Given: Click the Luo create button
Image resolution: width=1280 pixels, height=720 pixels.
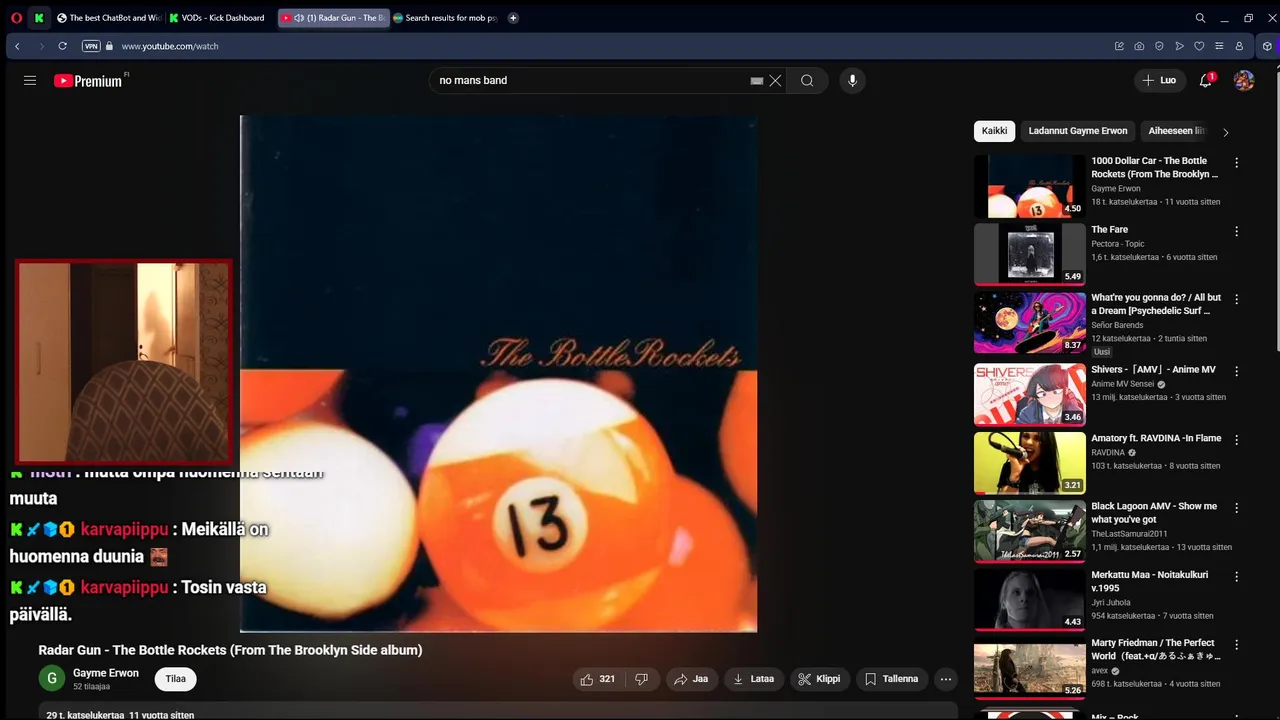Looking at the screenshot, I should click(1159, 80).
